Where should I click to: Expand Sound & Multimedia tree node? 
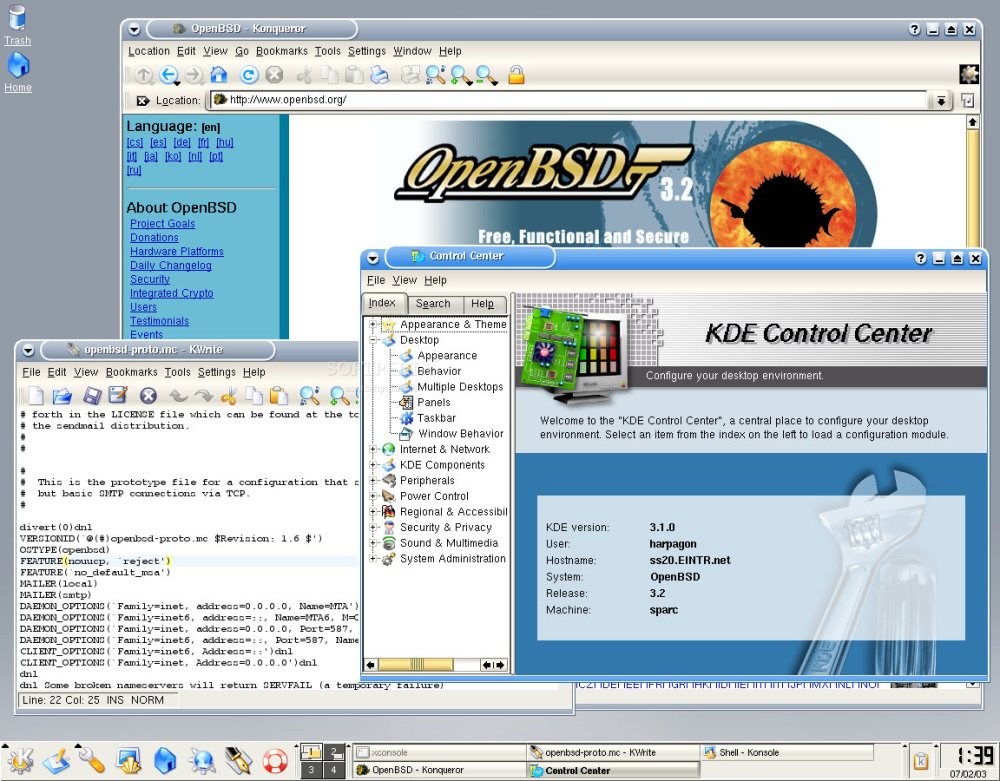[x=373, y=543]
